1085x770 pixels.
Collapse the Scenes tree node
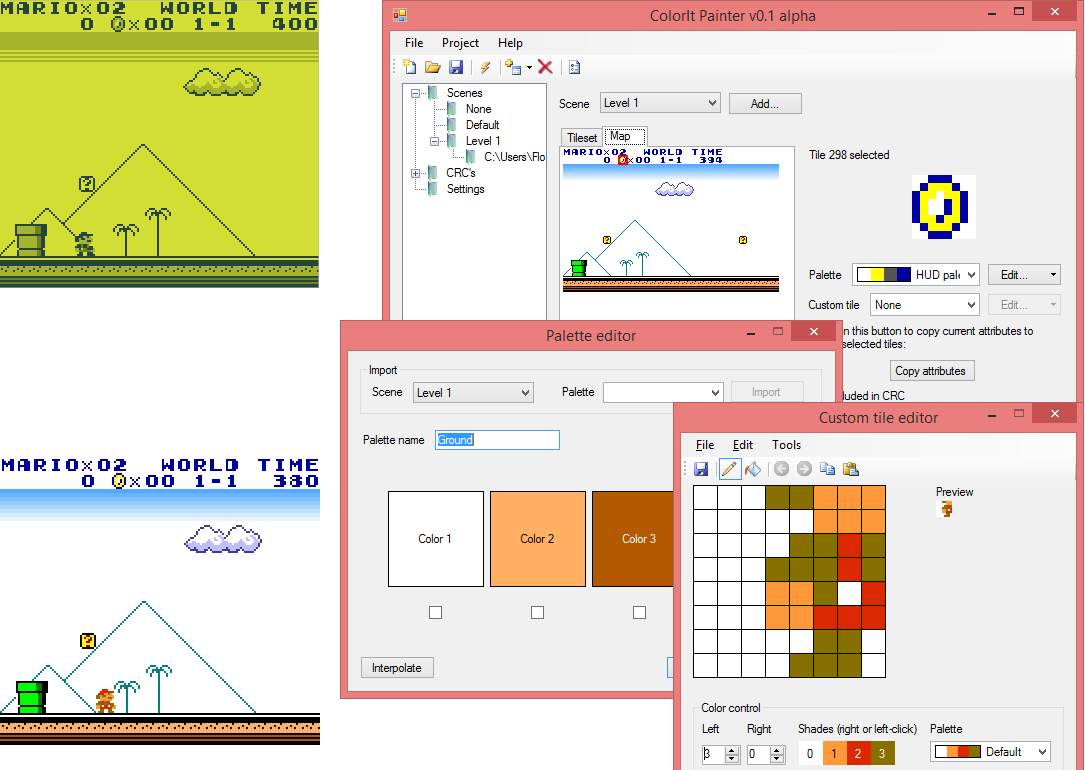pyautogui.click(x=415, y=93)
